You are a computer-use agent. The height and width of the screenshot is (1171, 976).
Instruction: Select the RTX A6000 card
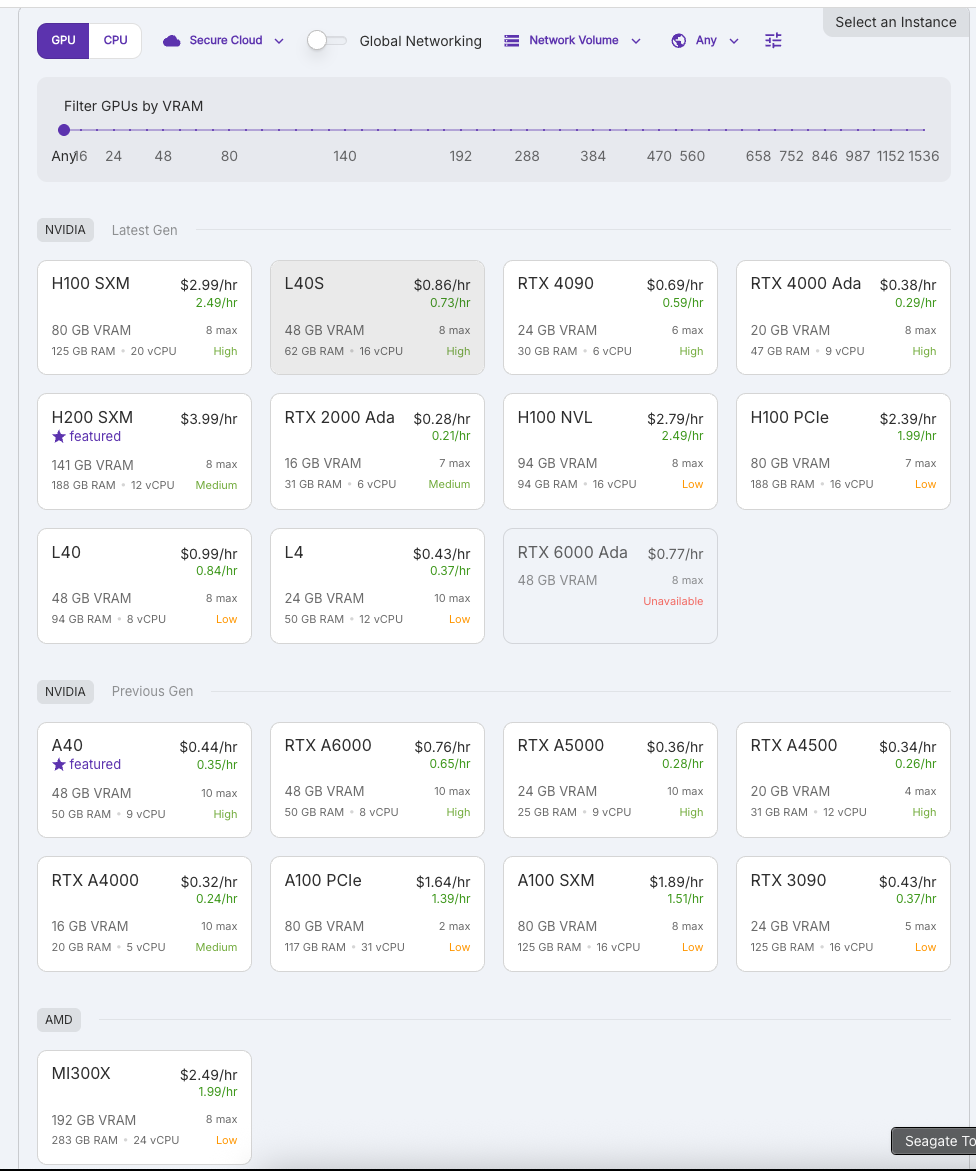[377, 780]
